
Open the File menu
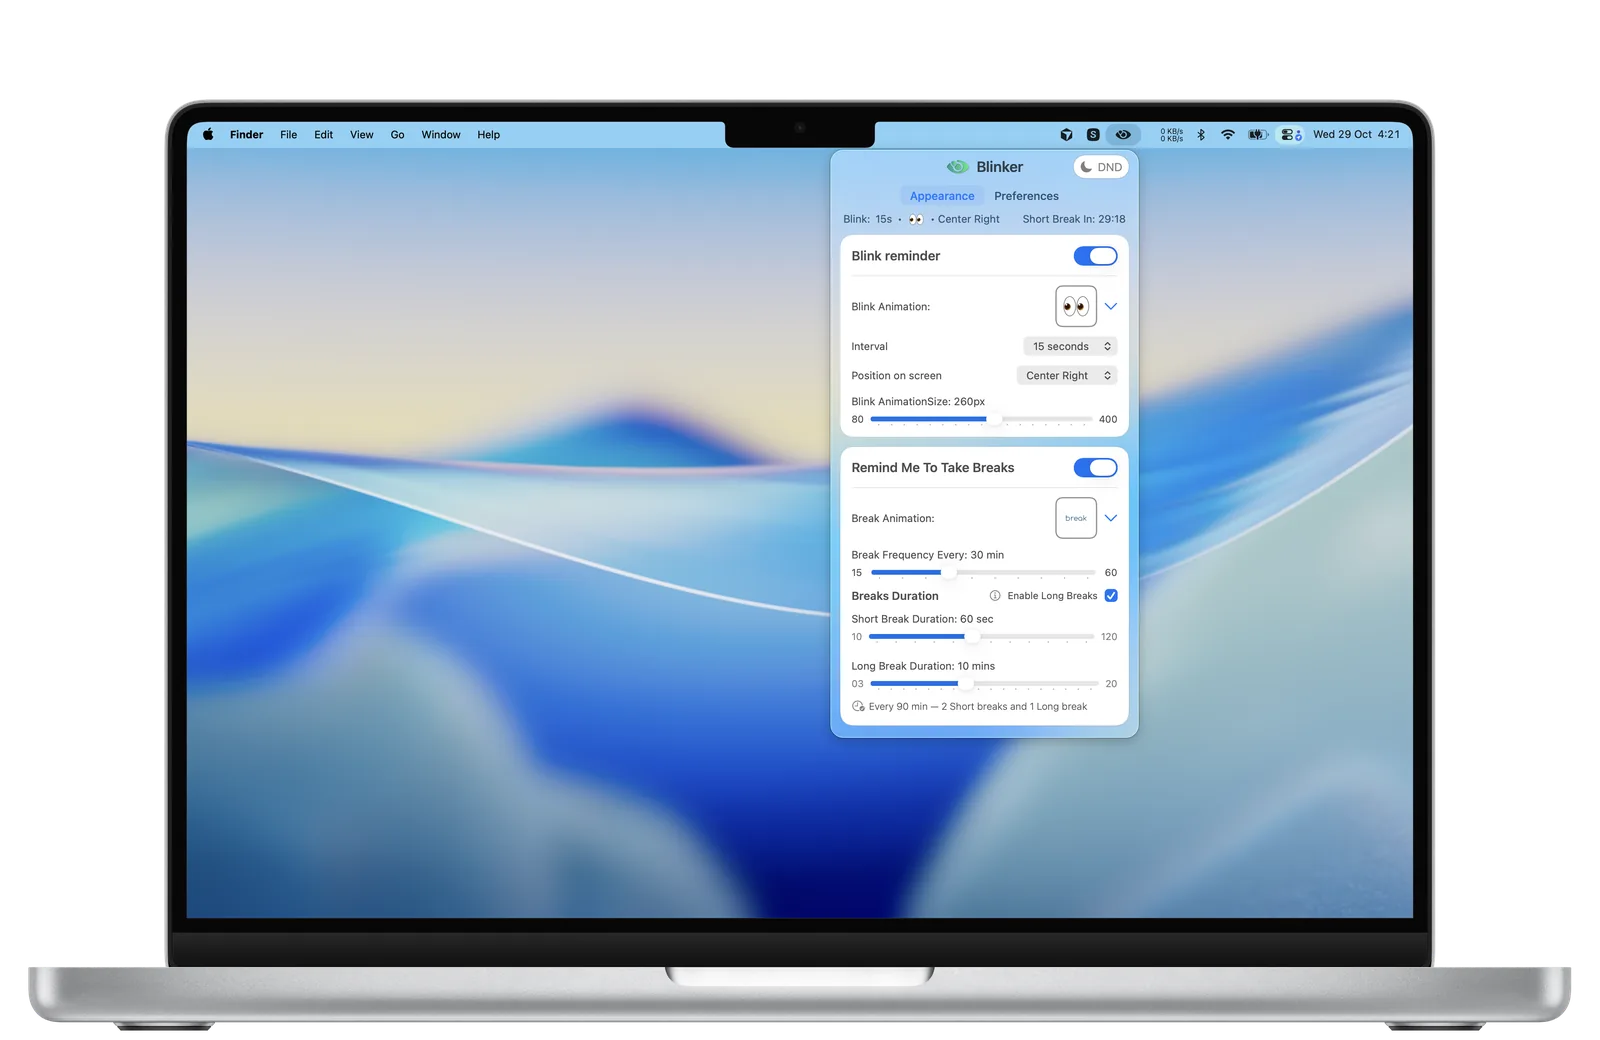(x=289, y=134)
